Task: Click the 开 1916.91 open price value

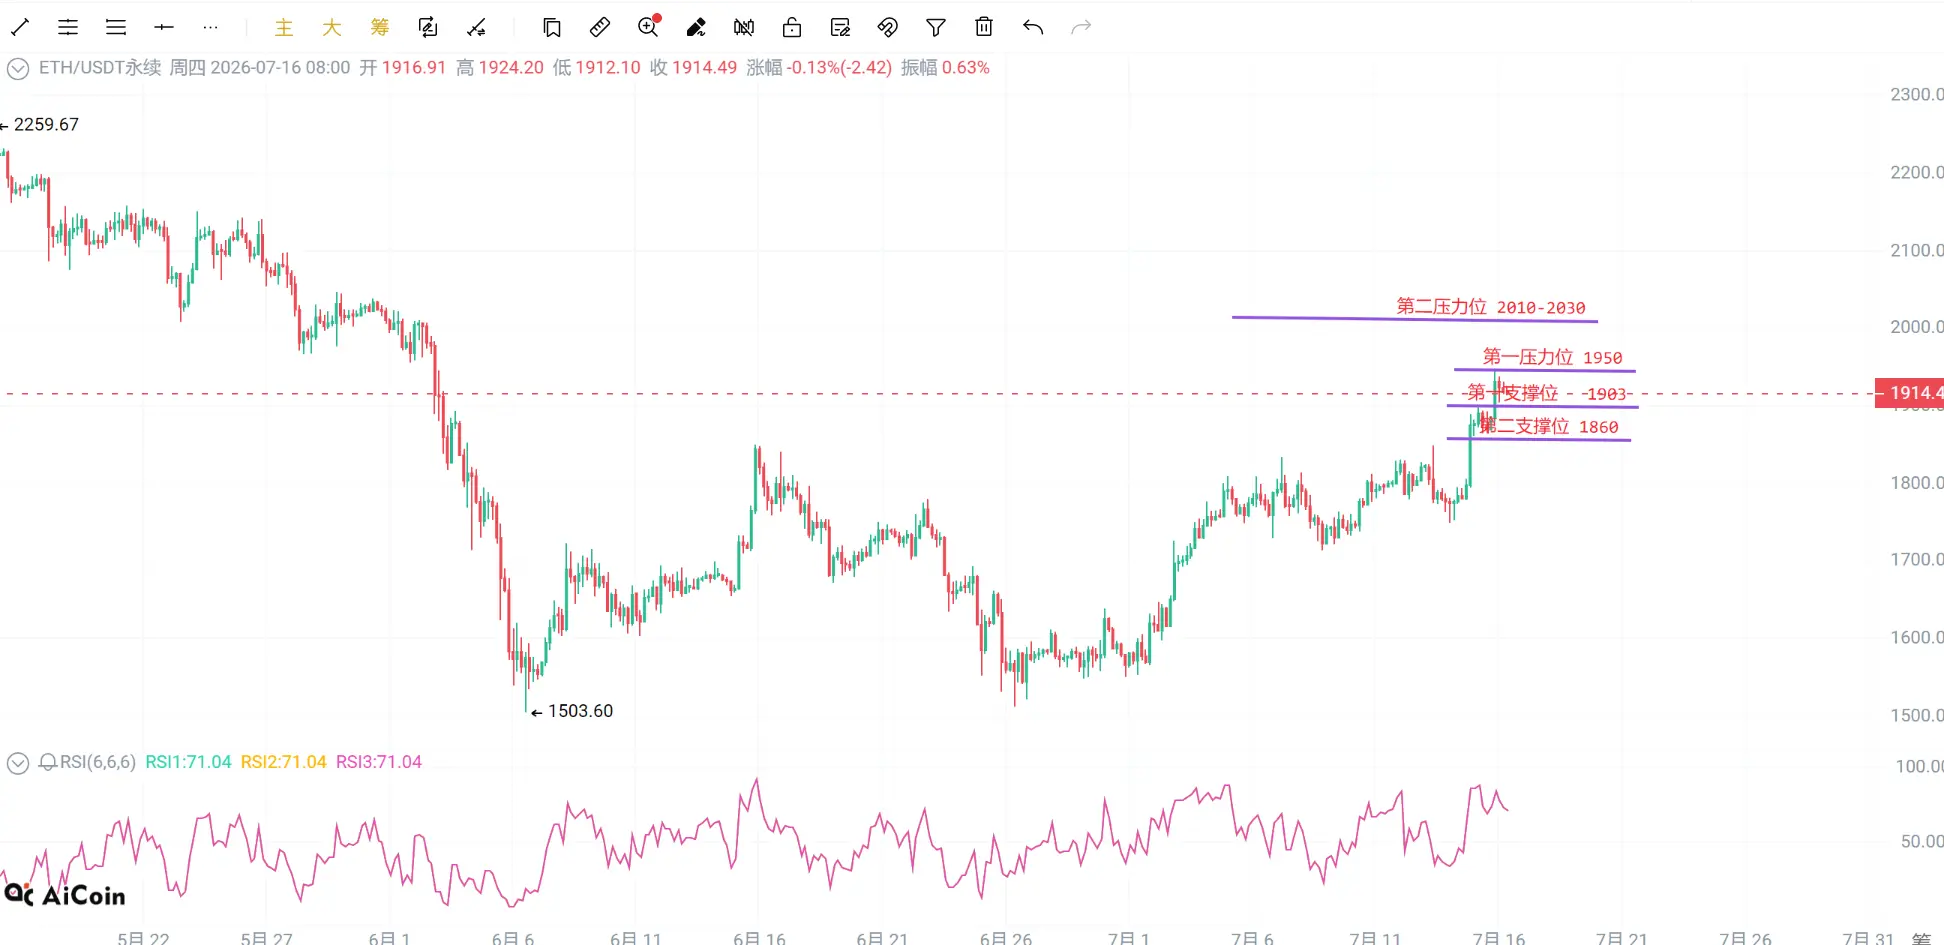Action: click(x=403, y=68)
